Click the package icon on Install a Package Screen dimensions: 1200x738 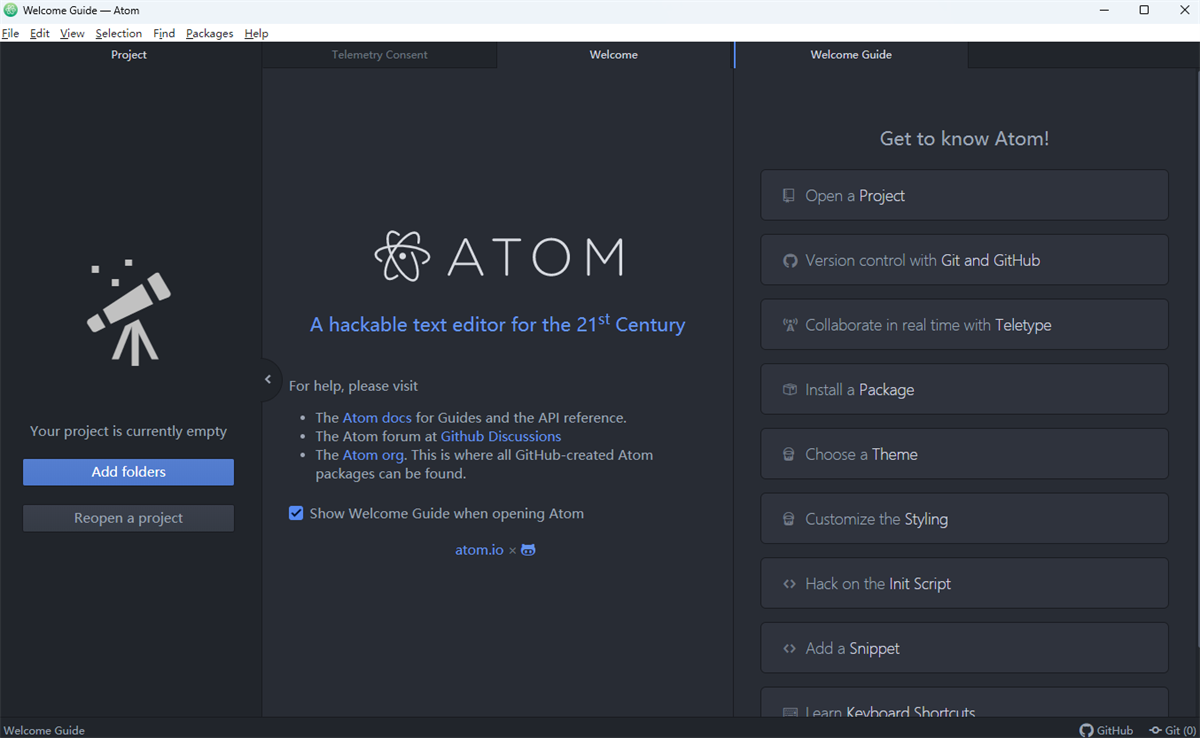(789, 389)
